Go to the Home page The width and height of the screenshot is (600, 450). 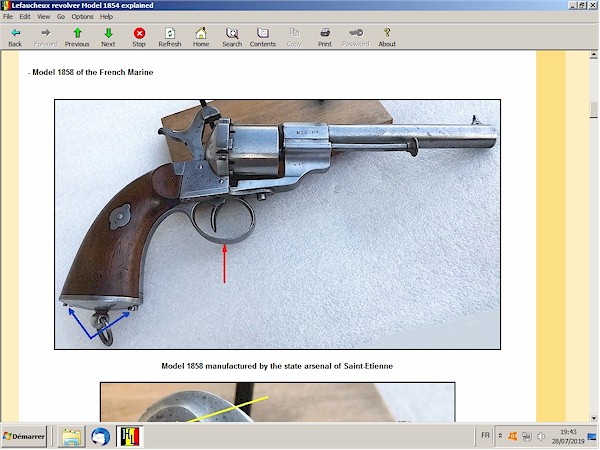201,38
